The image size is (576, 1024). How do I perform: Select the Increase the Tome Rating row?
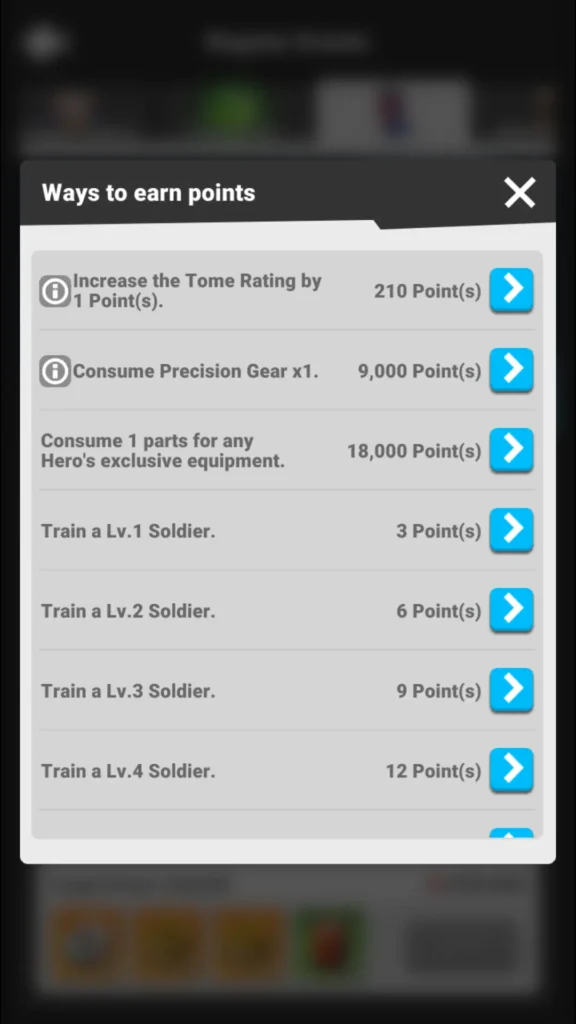[x=287, y=291]
